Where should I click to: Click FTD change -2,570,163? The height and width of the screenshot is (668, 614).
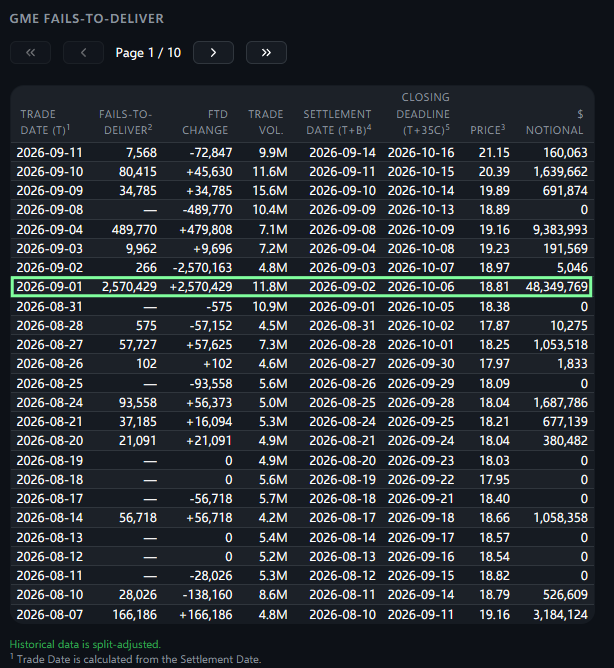(202, 268)
